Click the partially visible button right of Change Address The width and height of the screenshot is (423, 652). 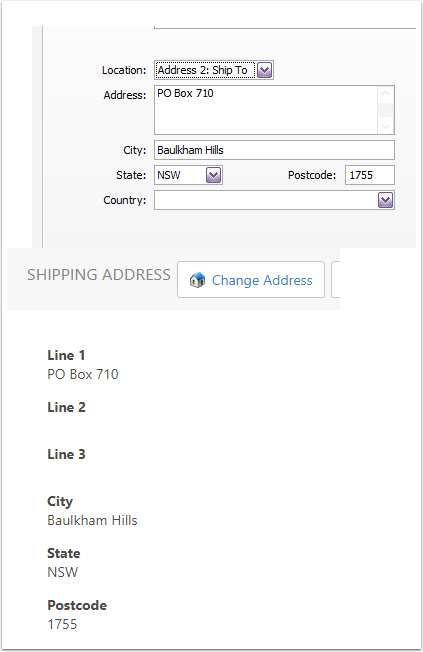pos(336,279)
